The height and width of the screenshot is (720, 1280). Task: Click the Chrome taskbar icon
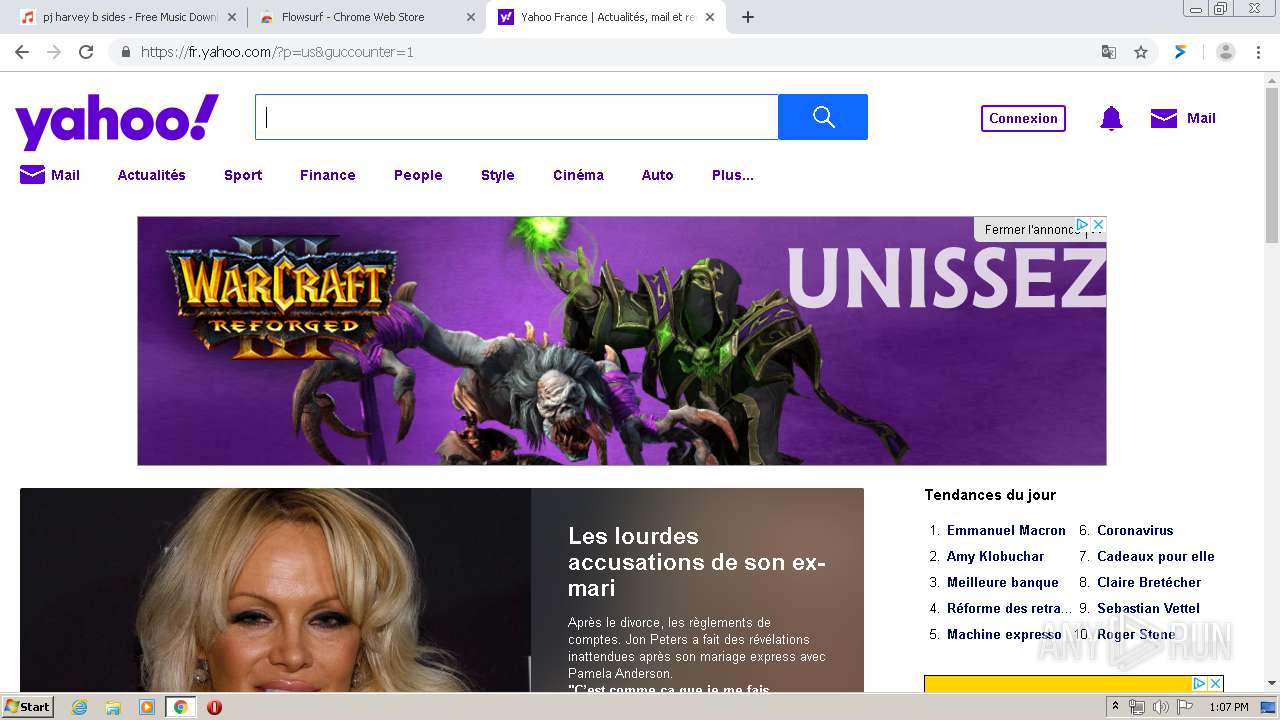tap(180, 707)
